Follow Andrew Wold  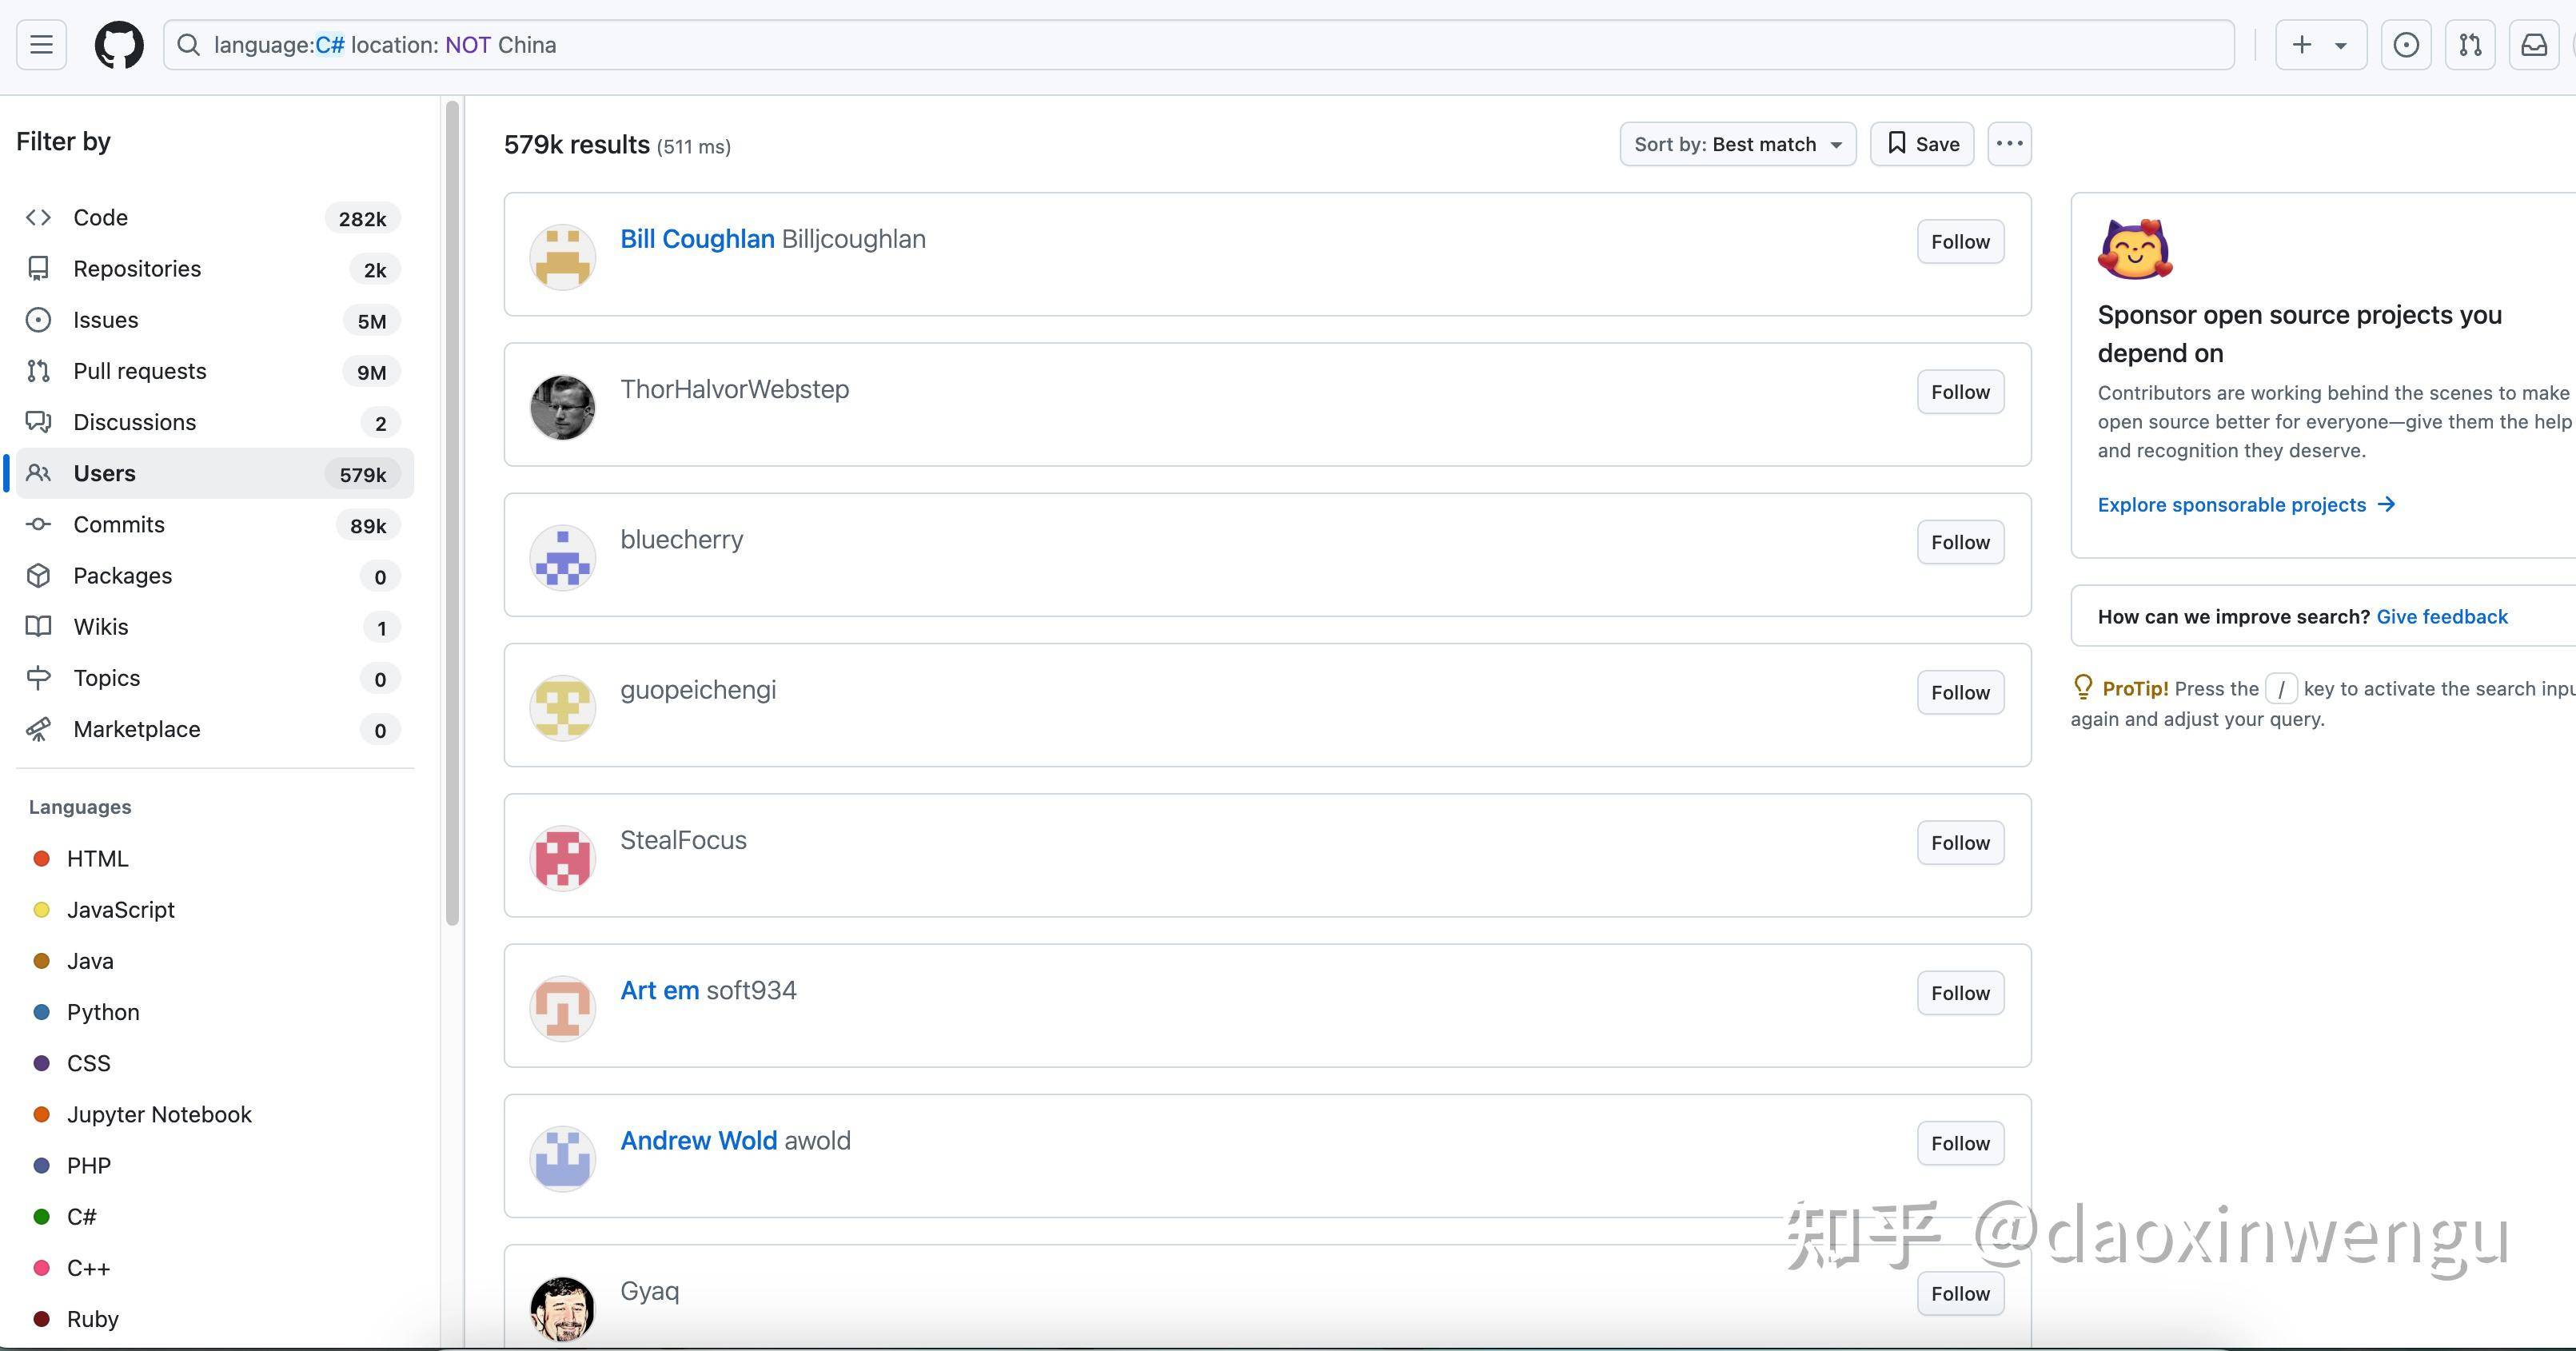[x=1960, y=1143]
